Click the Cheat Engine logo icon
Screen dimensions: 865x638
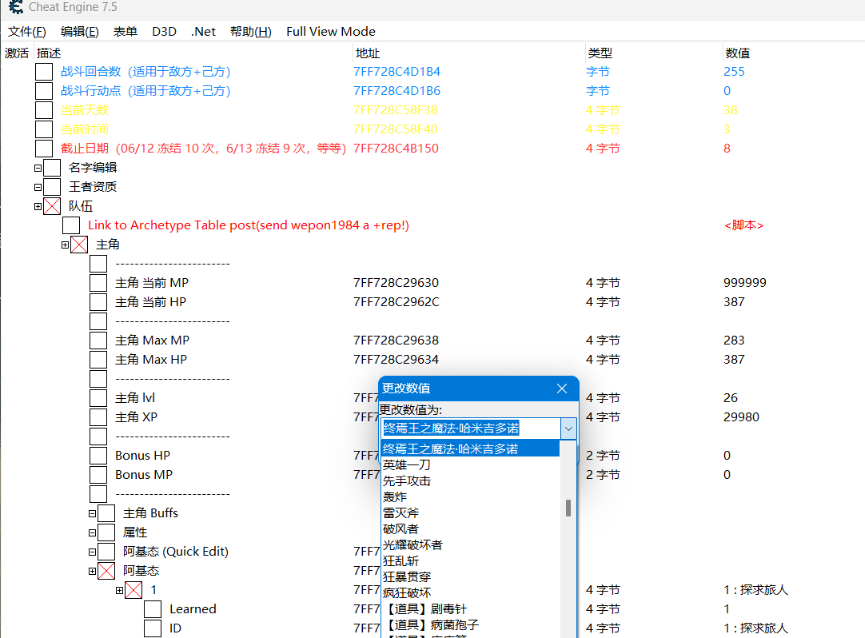click(15, 8)
